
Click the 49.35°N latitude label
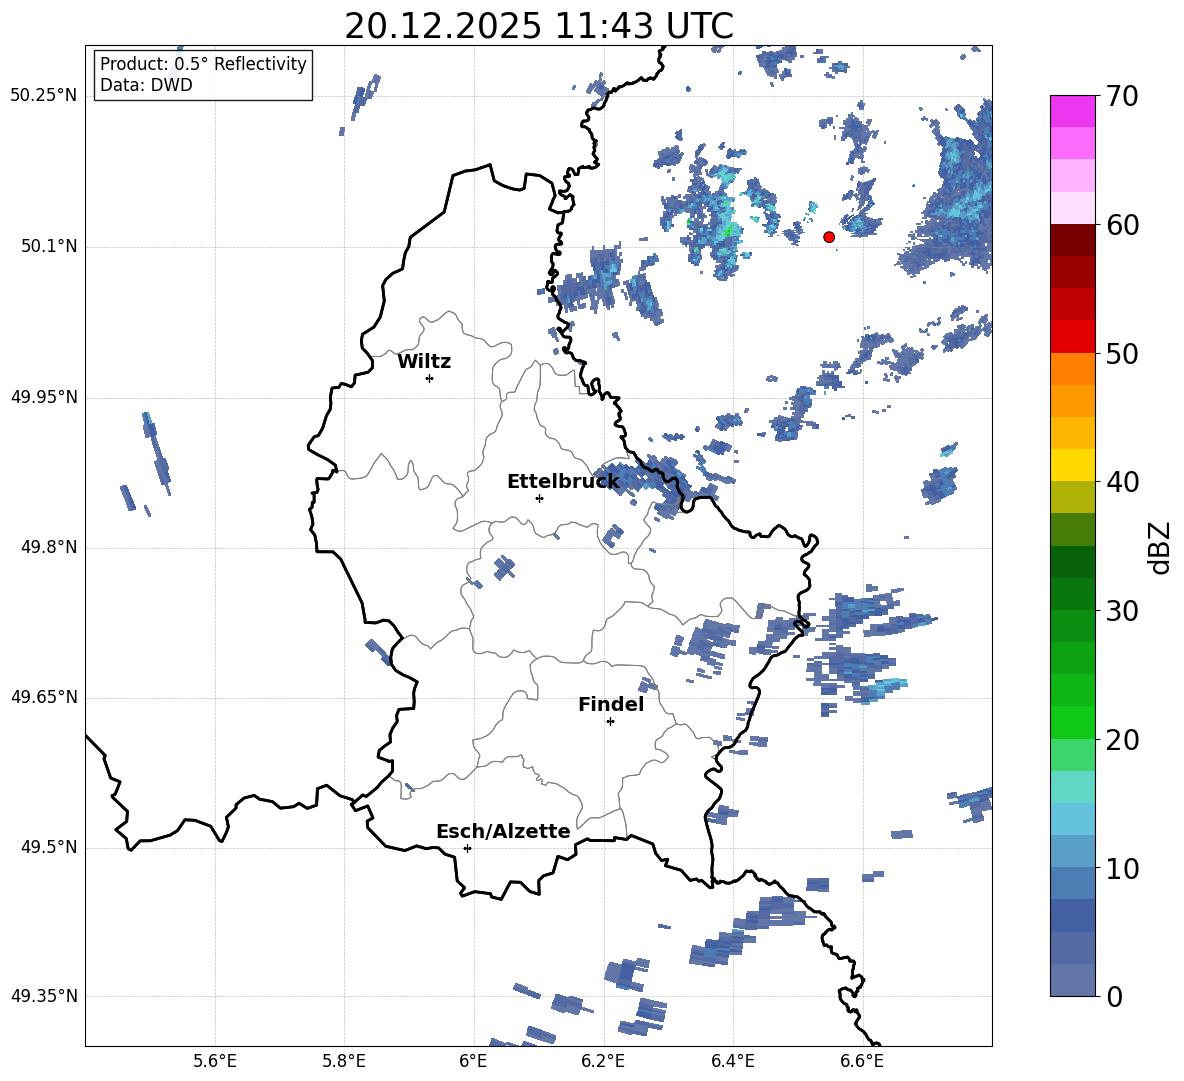[x=44, y=996]
